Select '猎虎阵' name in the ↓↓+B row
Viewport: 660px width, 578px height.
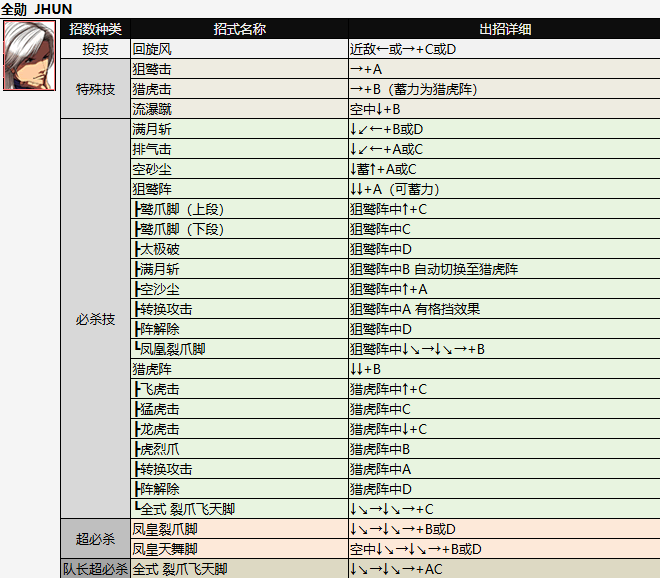pos(152,369)
